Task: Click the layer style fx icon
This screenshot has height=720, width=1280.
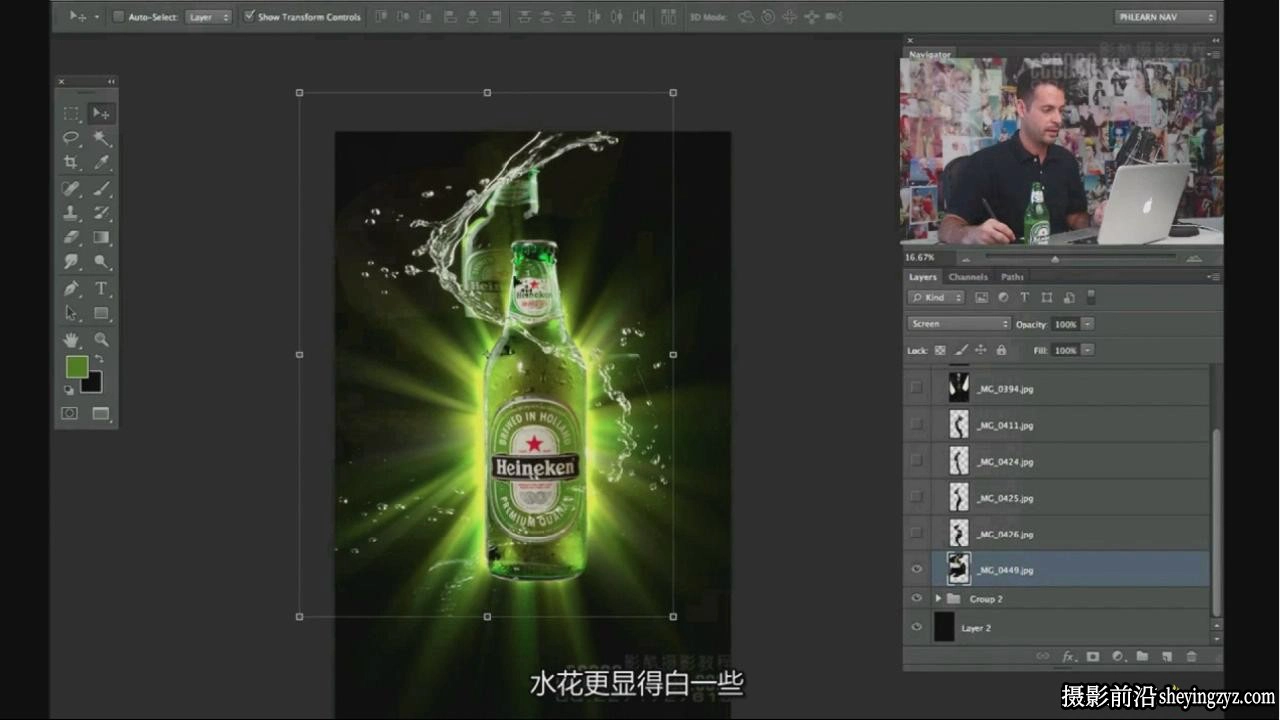Action: click(1068, 657)
